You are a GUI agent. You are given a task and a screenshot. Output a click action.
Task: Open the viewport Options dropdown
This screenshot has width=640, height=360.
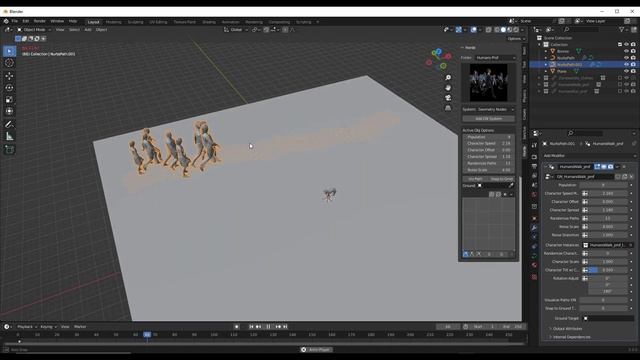tap(516, 39)
